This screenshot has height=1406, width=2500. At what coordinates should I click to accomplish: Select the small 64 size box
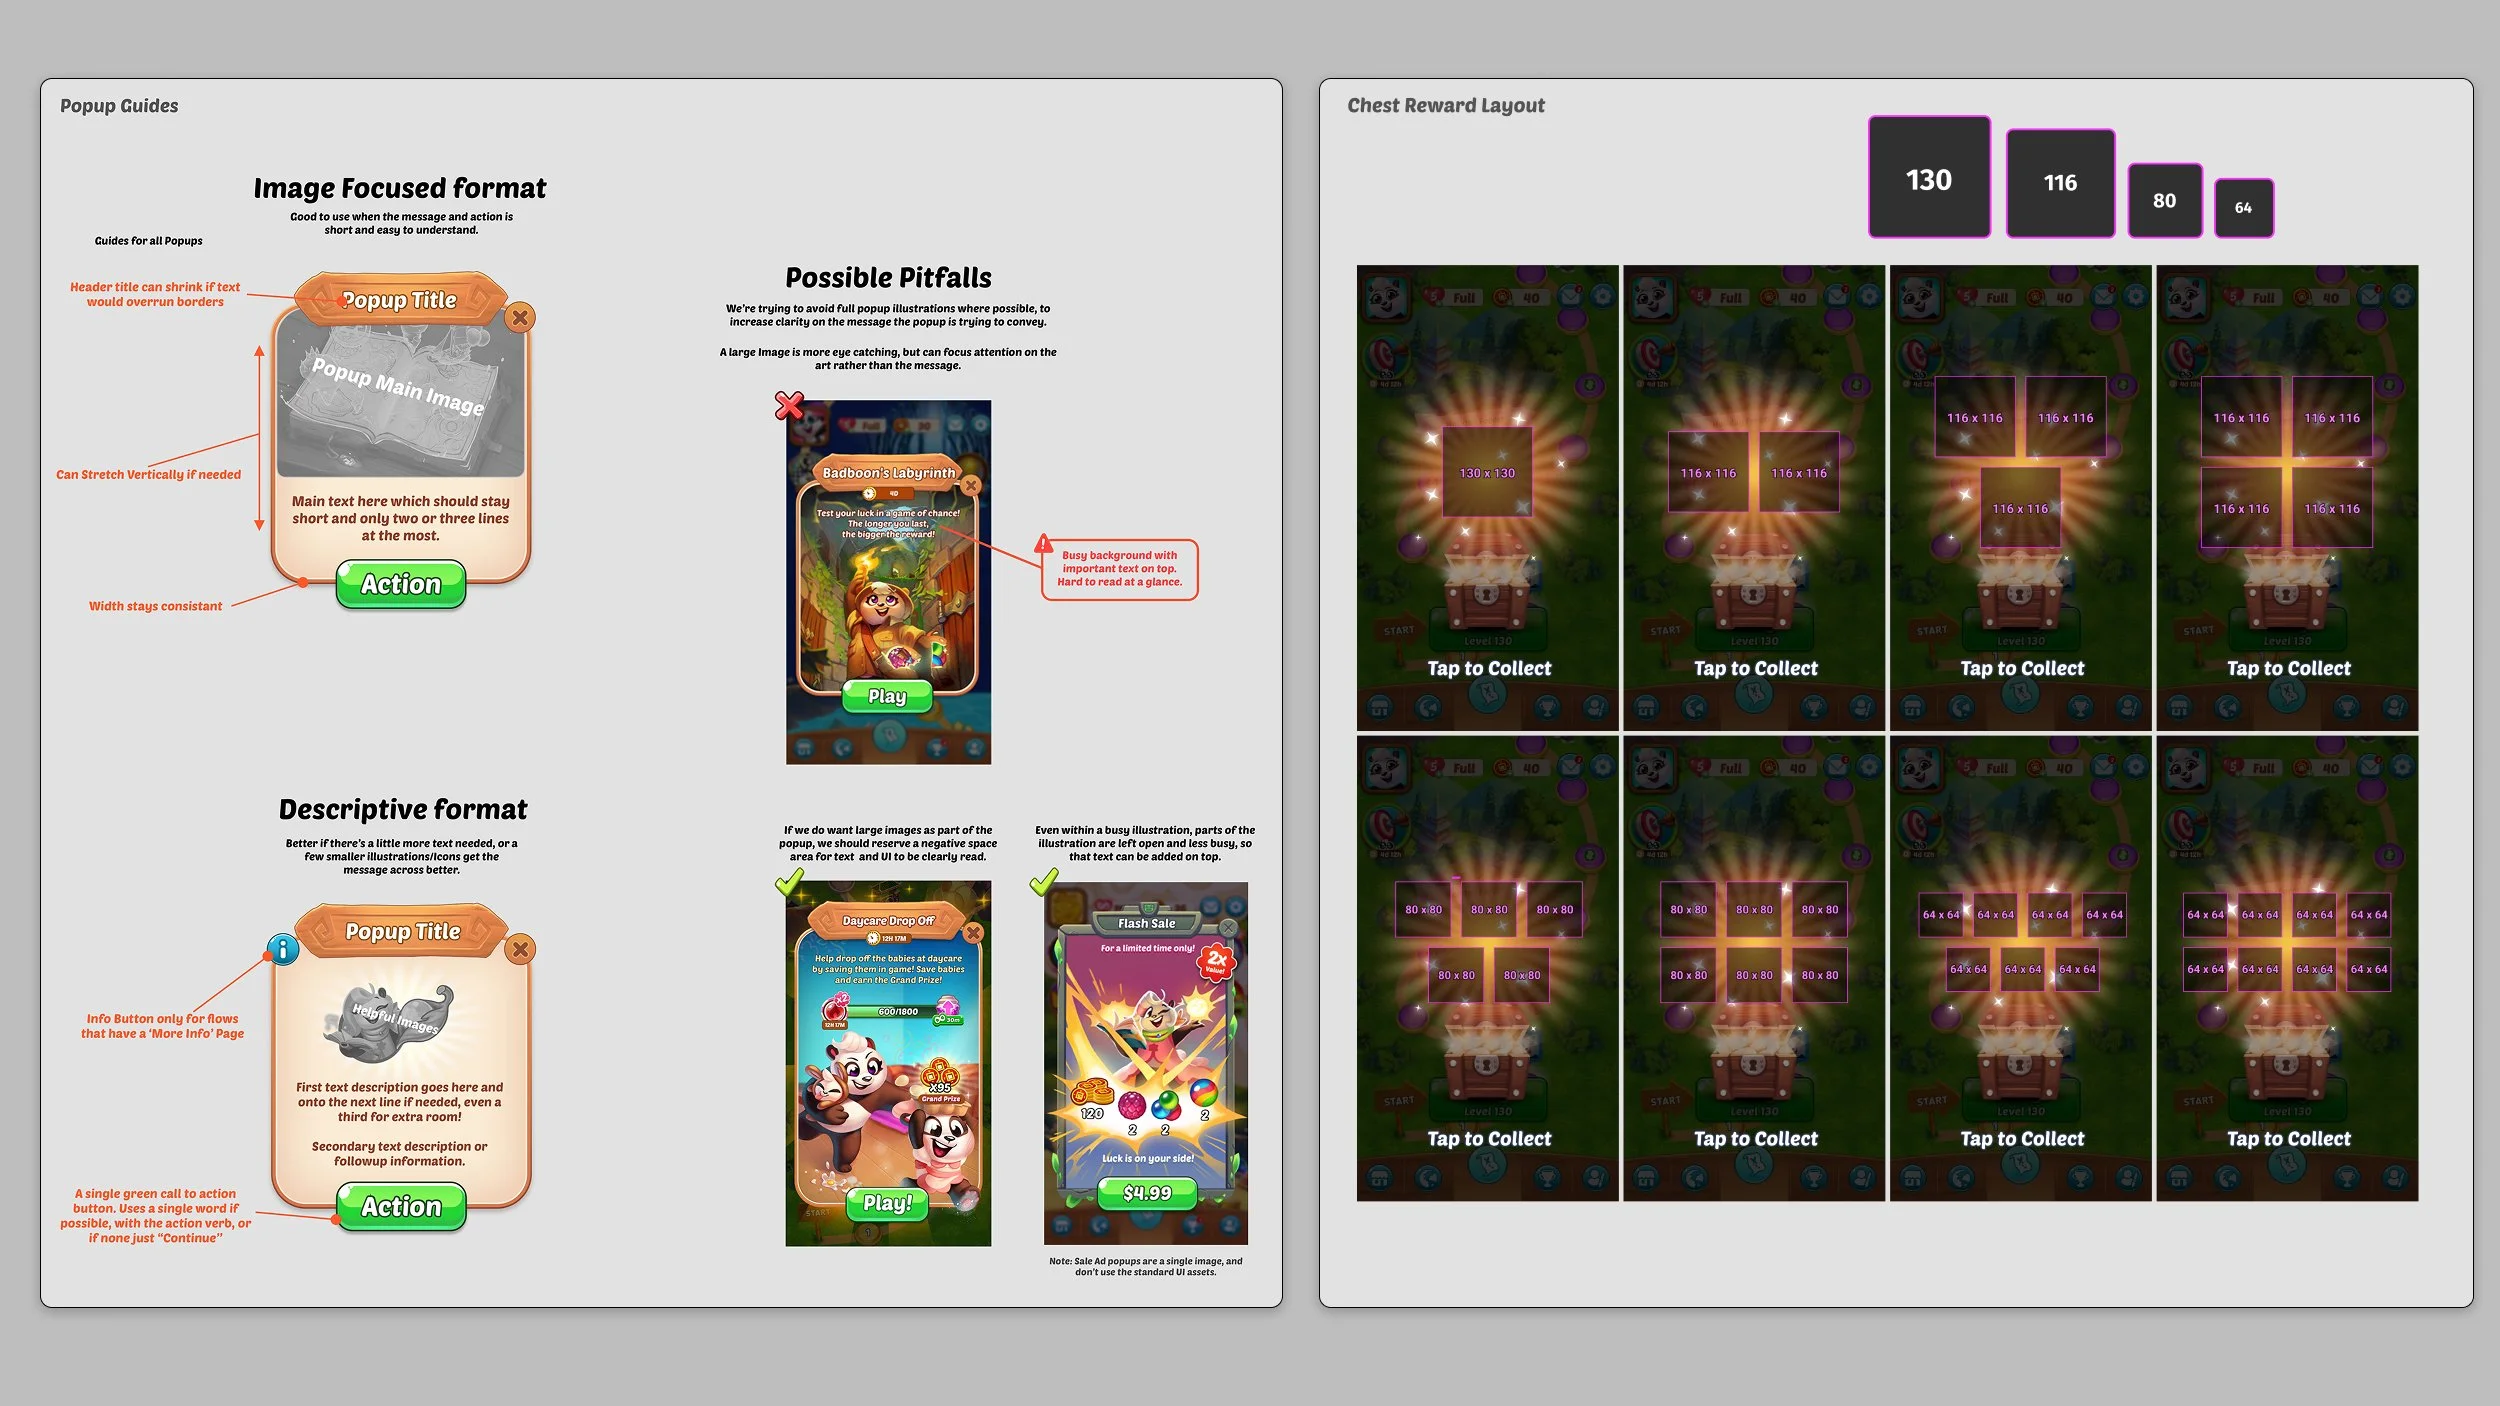pyautogui.click(x=2243, y=208)
